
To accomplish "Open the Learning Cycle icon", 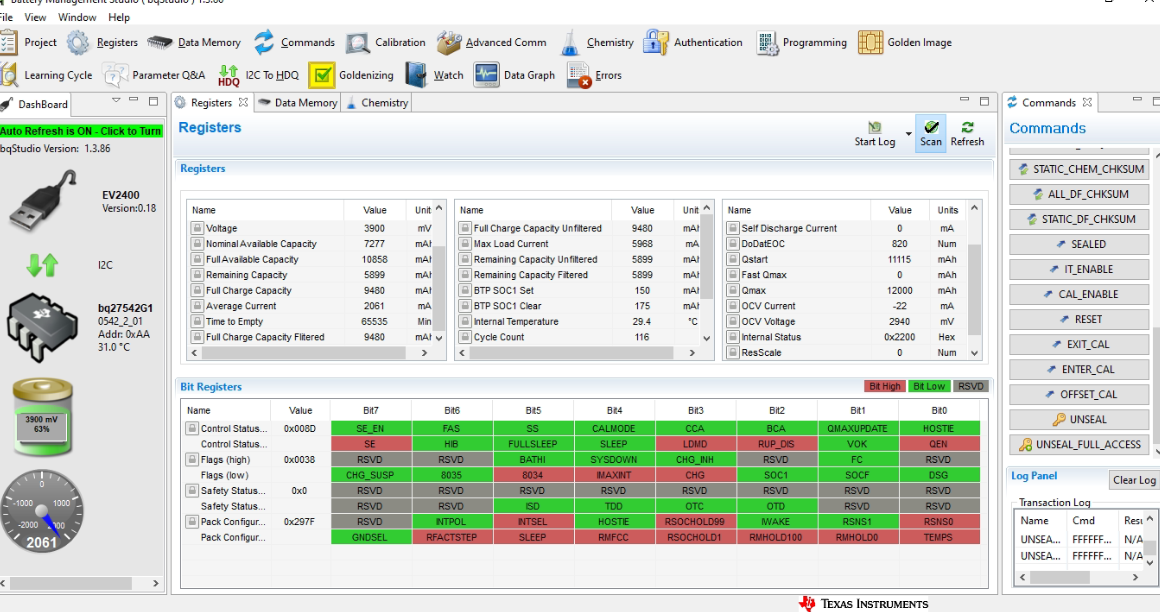I will (x=9, y=75).
